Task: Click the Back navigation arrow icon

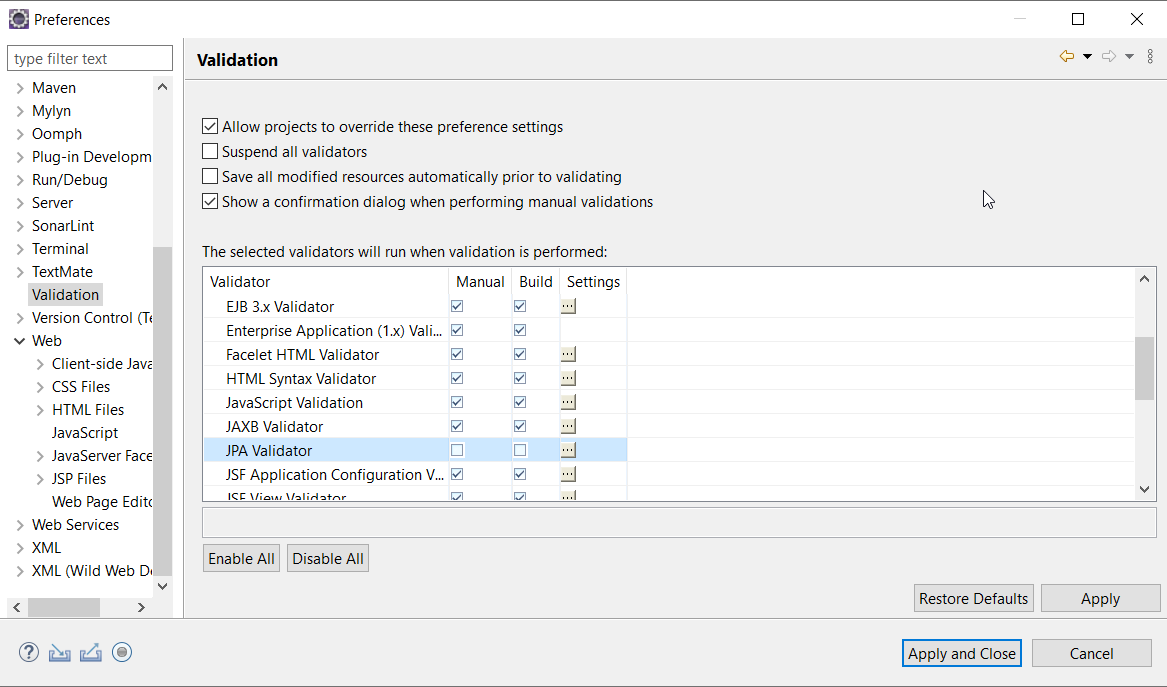Action: (x=1067, y=57)
